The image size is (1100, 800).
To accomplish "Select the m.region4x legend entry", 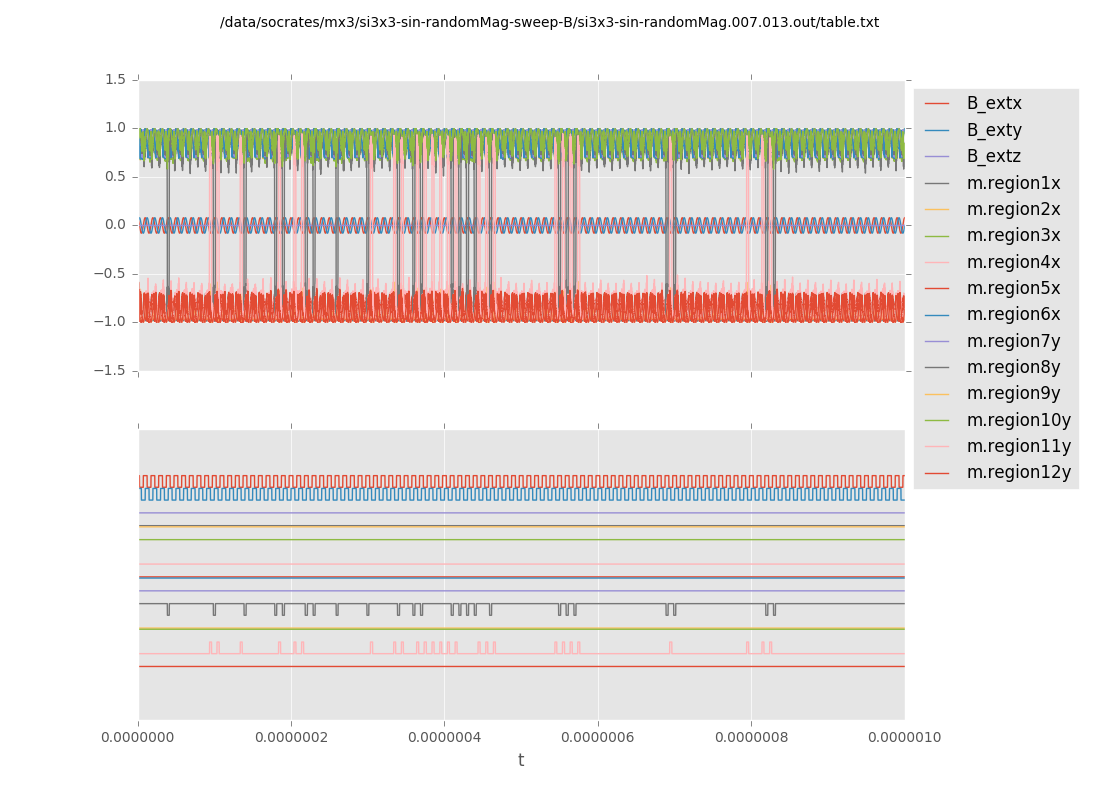I will [x=1013, y=262].
